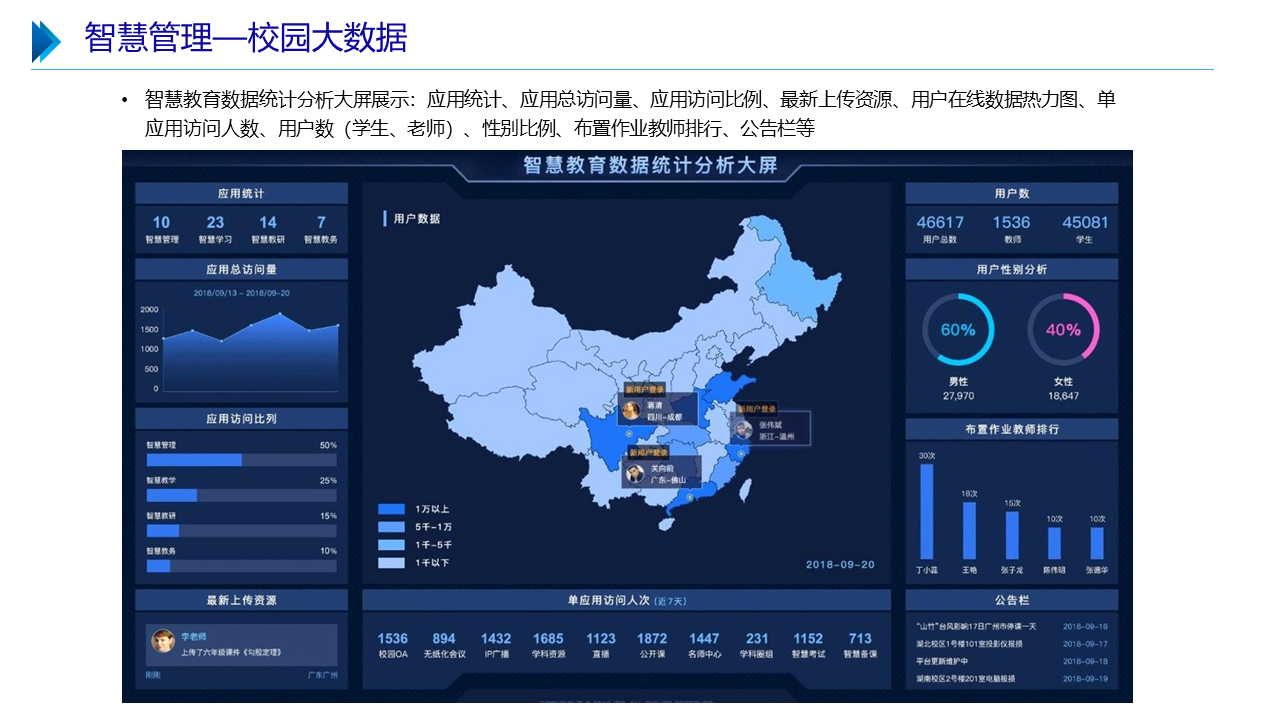The width and height of the screenshot is (1280, 720).
Task: Click the 40% female donut chart
Action: click(x=1063, y=330)
